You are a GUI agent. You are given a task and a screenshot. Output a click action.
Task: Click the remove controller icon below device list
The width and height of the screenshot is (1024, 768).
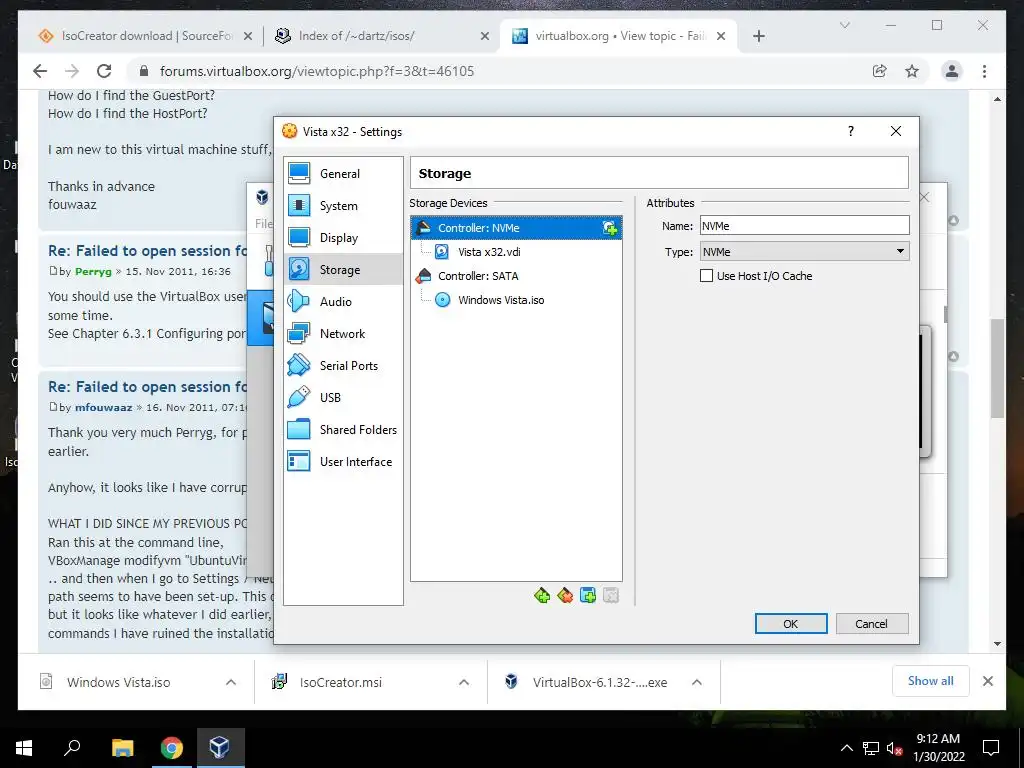[565, 596]
